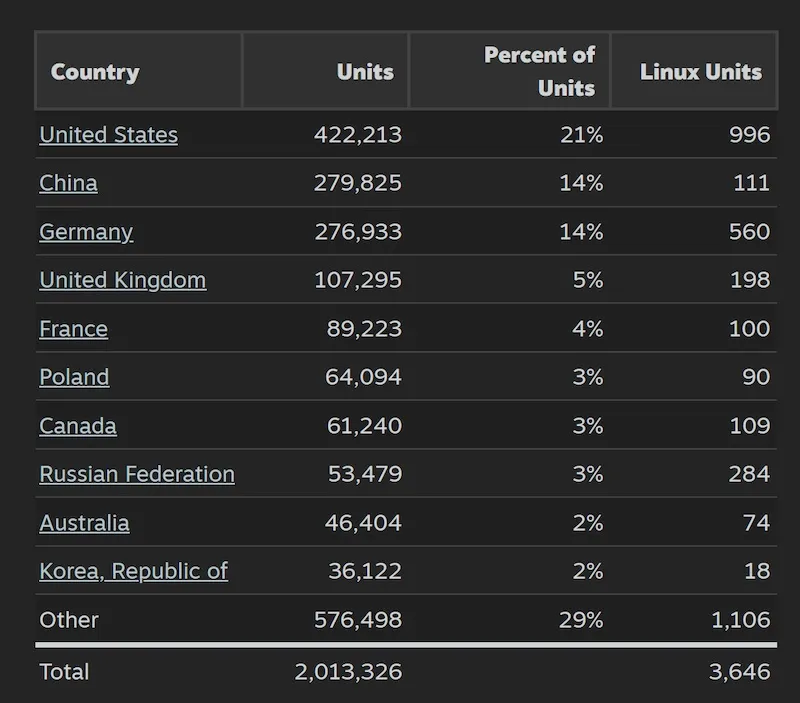Open the United States country link
The width and height of the screenshot is (800, 703).
point(108,135)
